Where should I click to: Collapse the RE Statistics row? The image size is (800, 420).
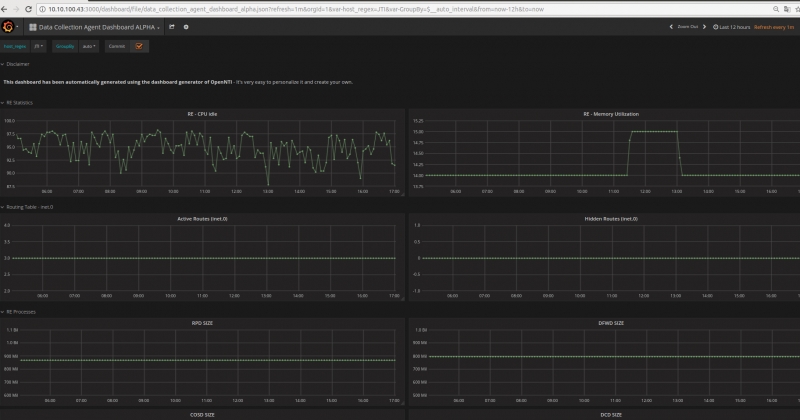[17, 103]
